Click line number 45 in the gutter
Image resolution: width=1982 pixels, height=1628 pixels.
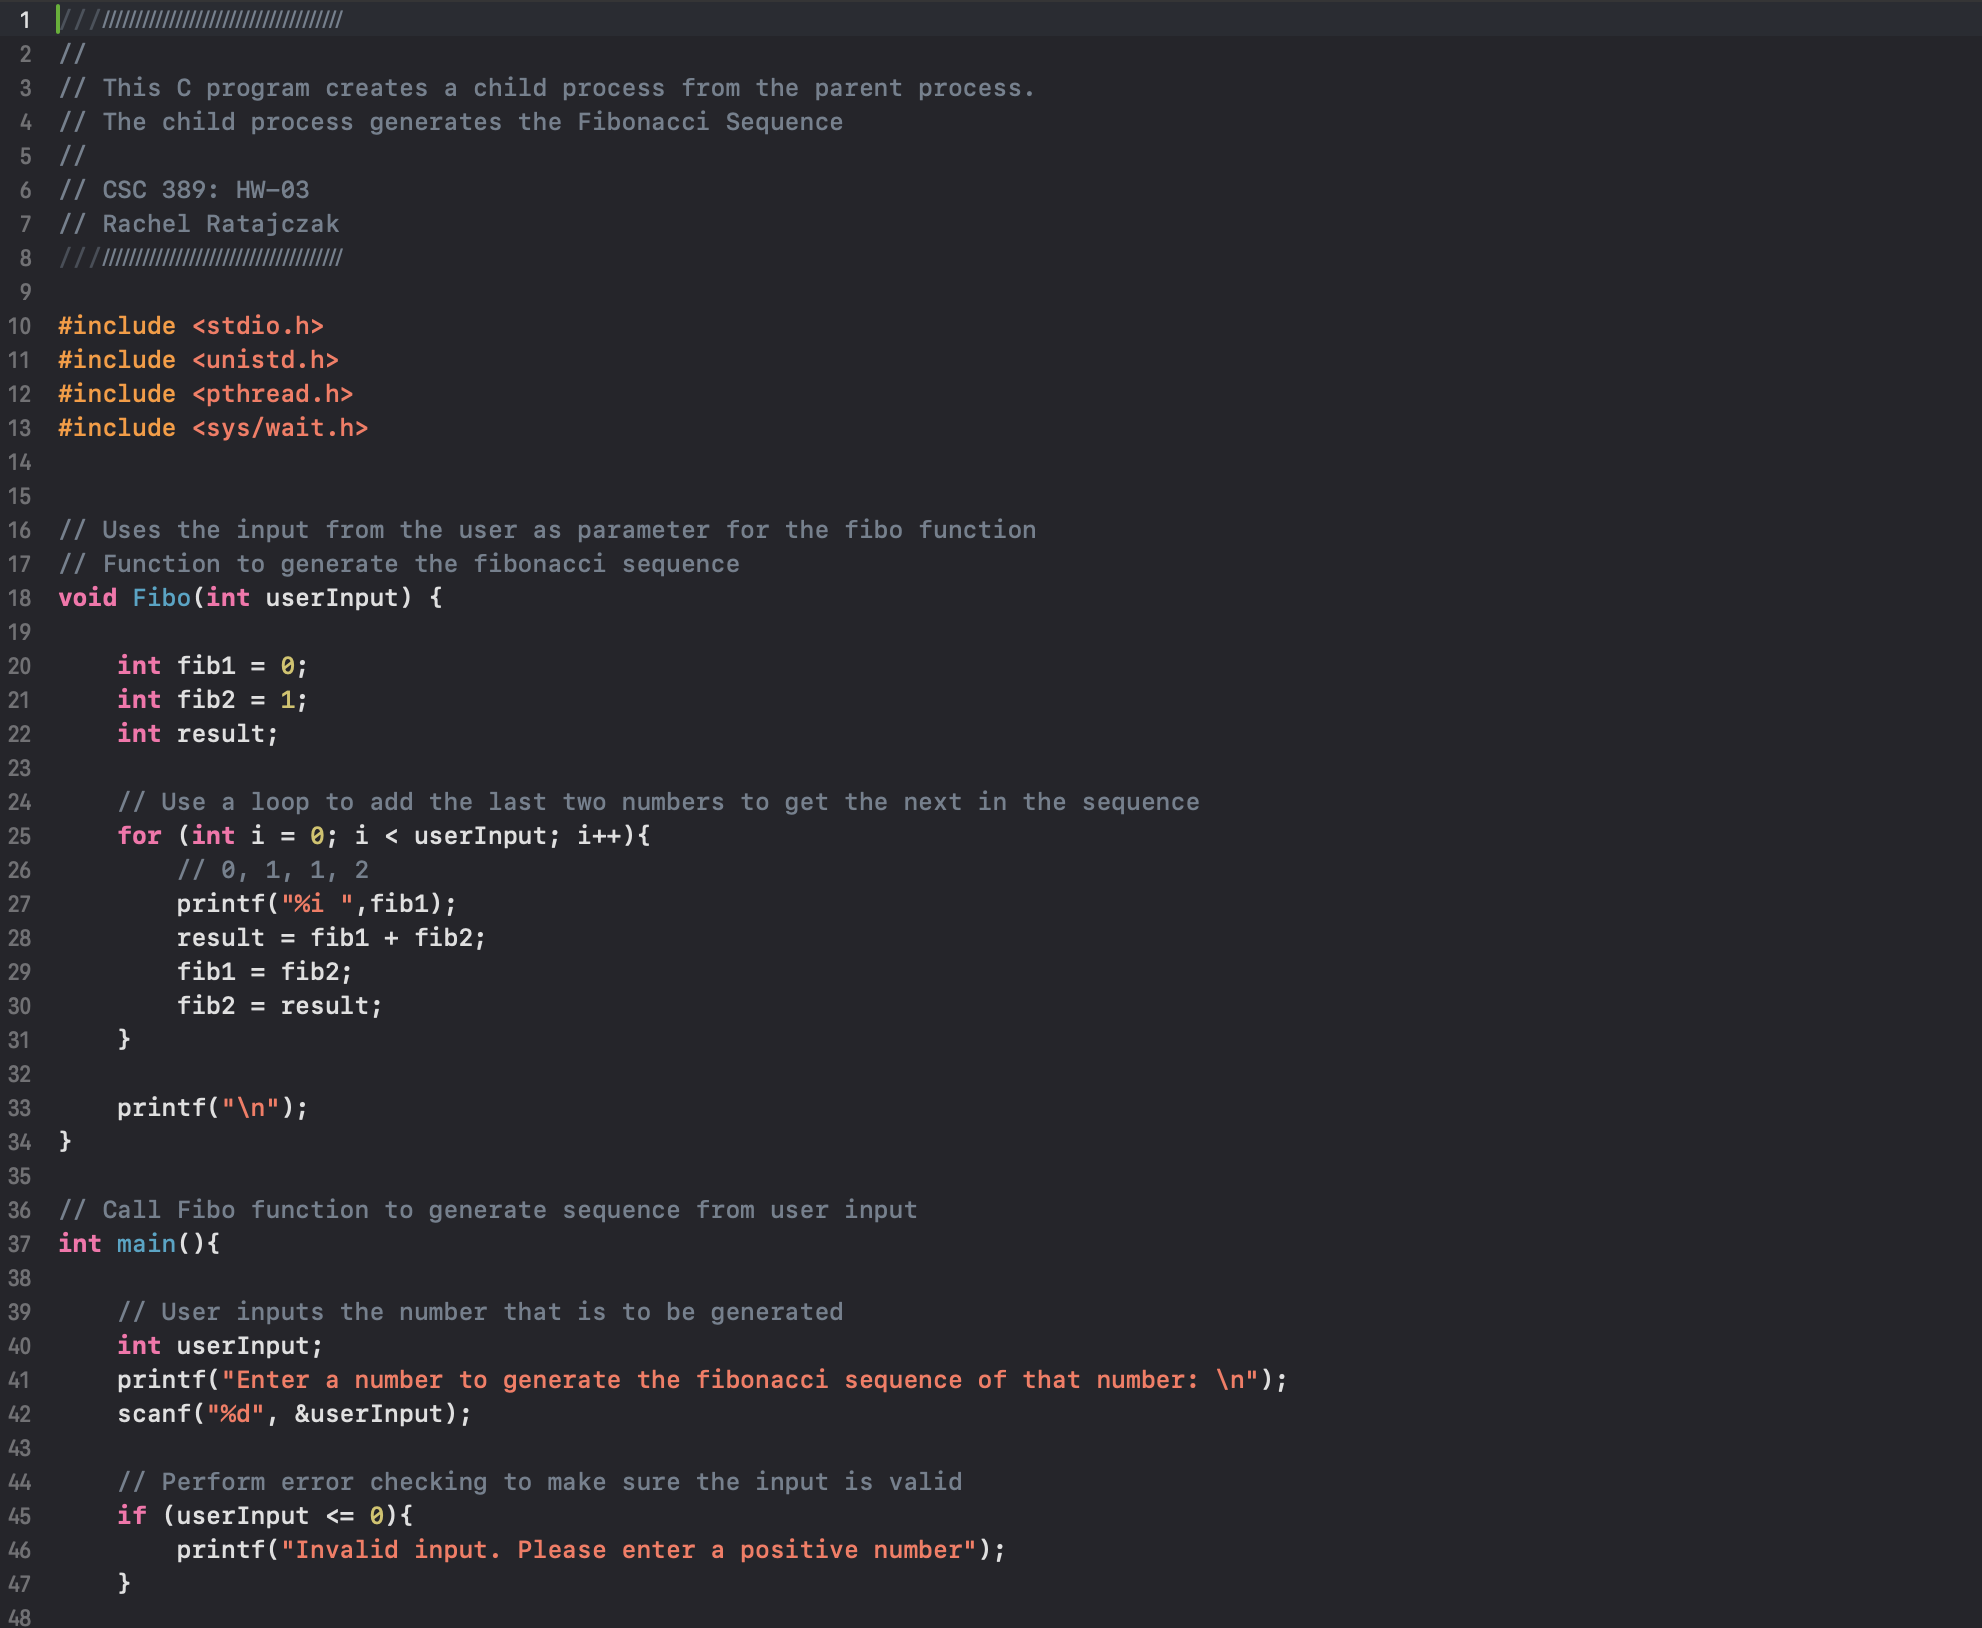[x=20, y=1516]
